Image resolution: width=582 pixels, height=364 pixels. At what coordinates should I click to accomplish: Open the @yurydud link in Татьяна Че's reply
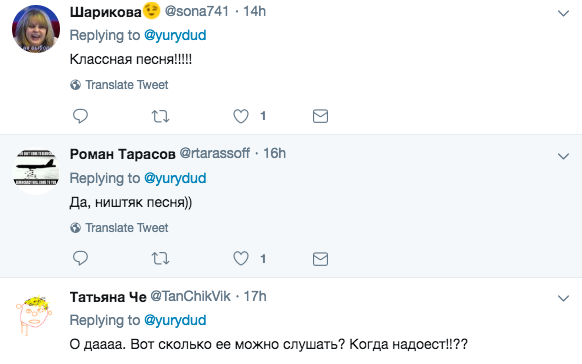point(175,320)
